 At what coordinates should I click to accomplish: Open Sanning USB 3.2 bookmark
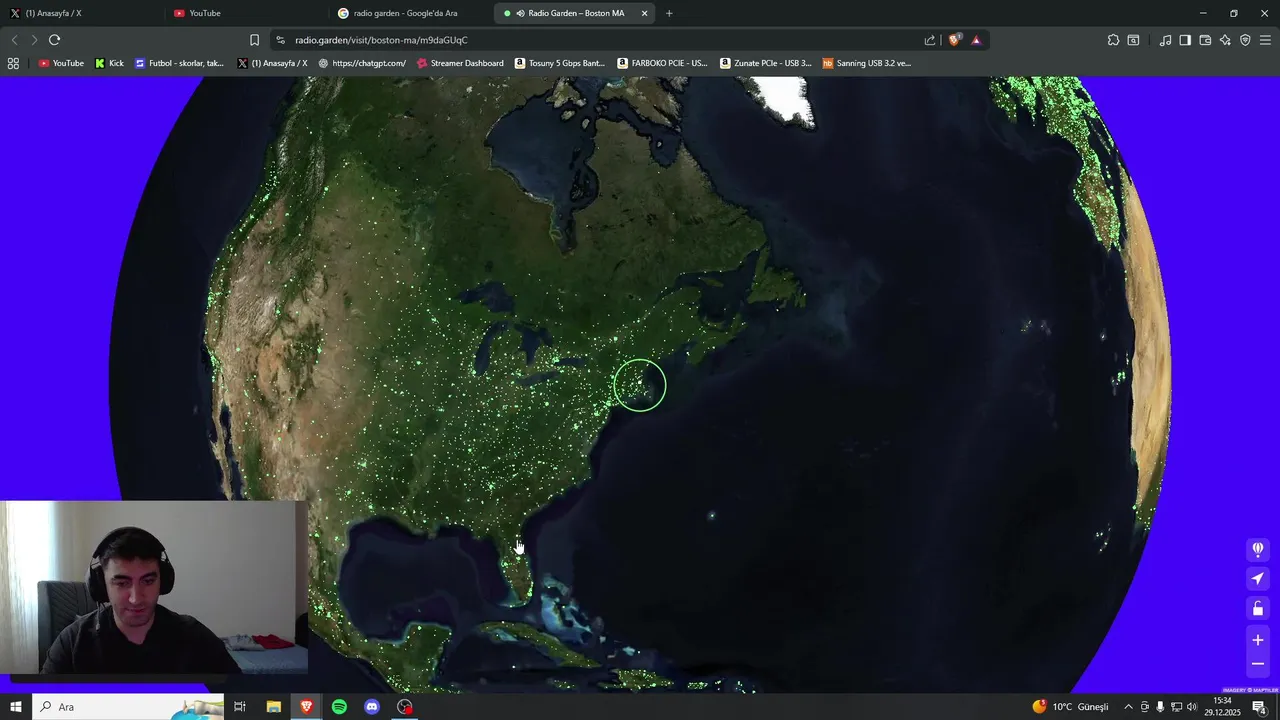pos(867,63)
